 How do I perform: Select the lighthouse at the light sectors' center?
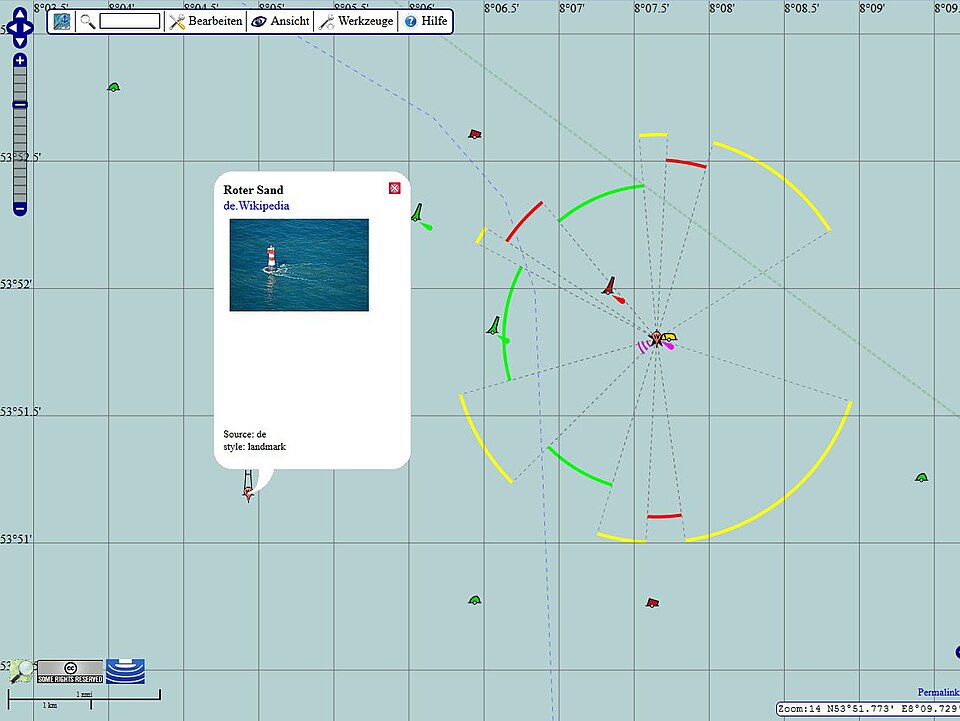click(657, 340)
